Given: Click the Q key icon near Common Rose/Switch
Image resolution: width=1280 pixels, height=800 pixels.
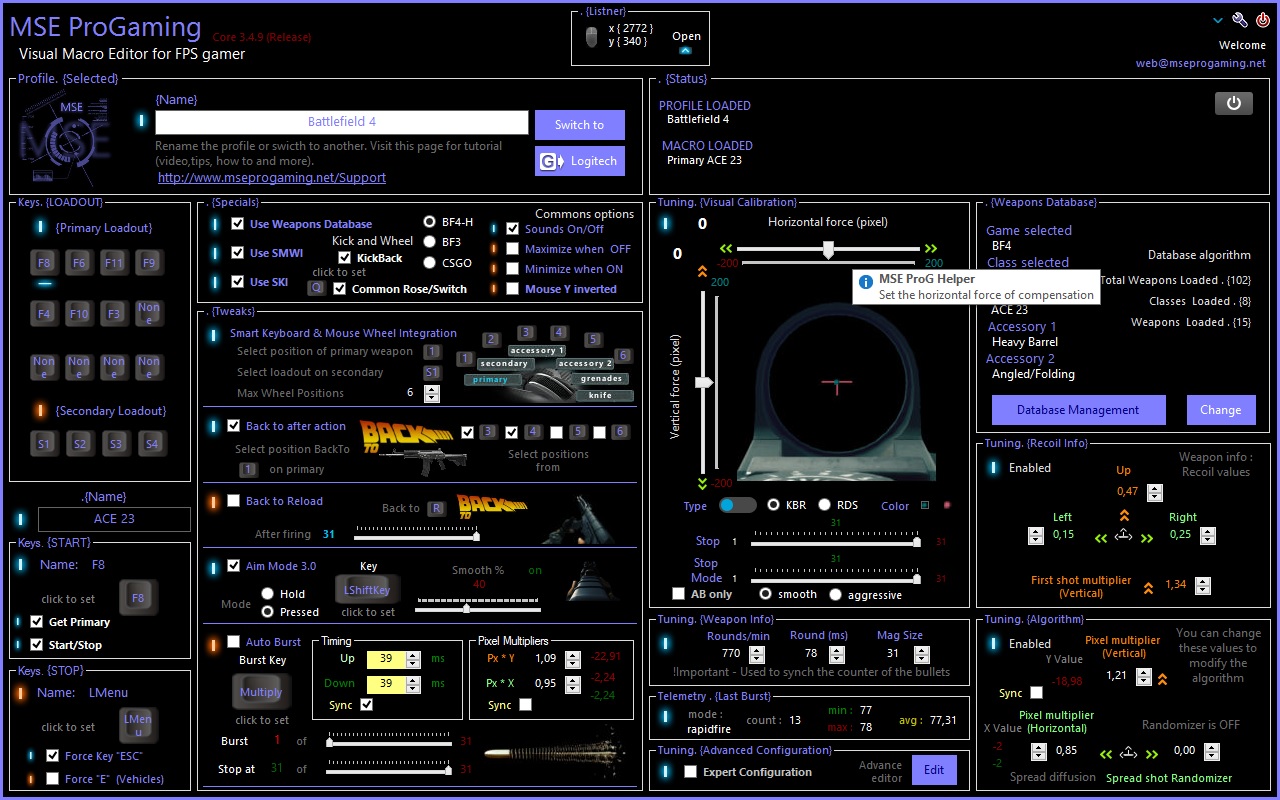Looking at the screenshot, I should coord(316,288).
